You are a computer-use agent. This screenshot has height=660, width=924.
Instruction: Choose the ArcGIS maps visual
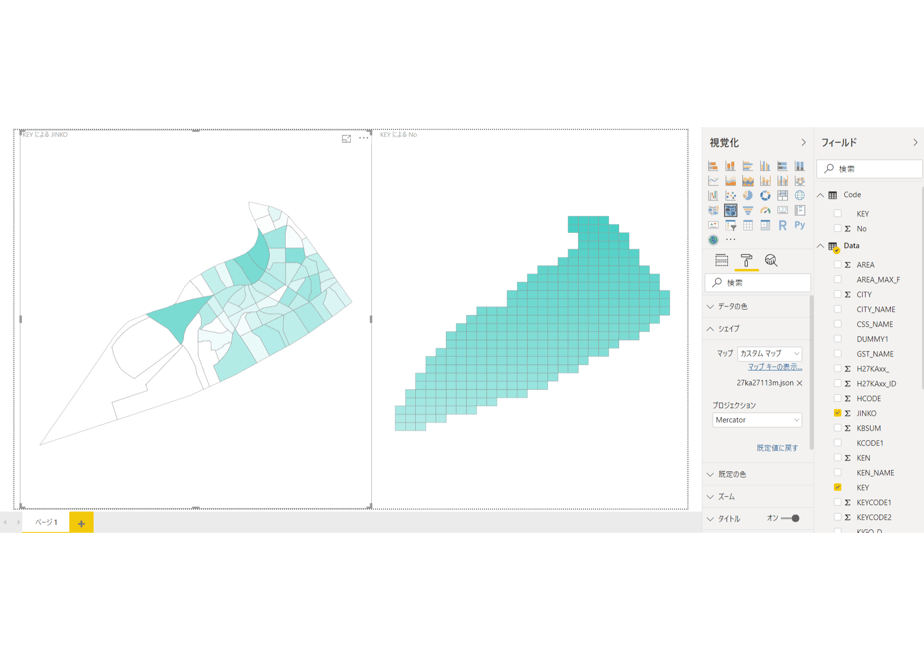tap(713, 240)
